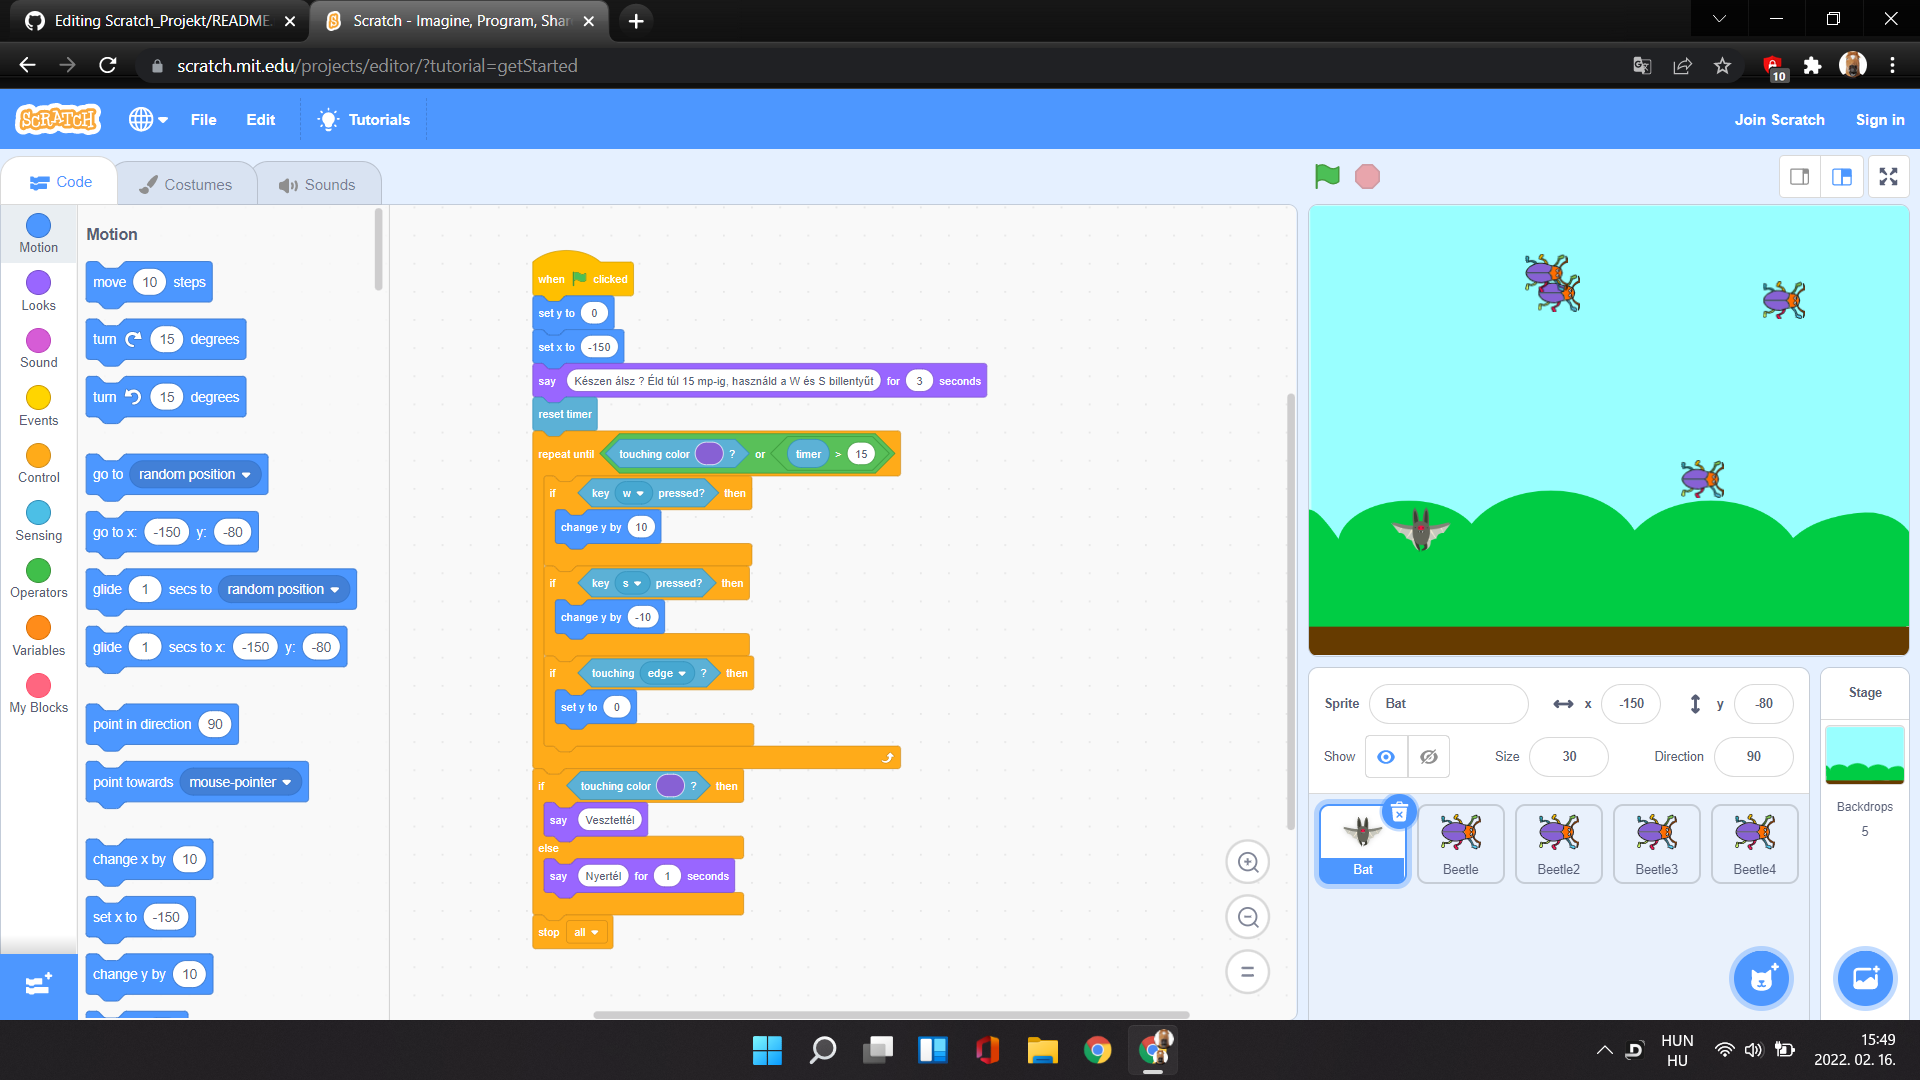Open the Add Extension panel
1920x1080 pixels.
(x=37, y=985)
